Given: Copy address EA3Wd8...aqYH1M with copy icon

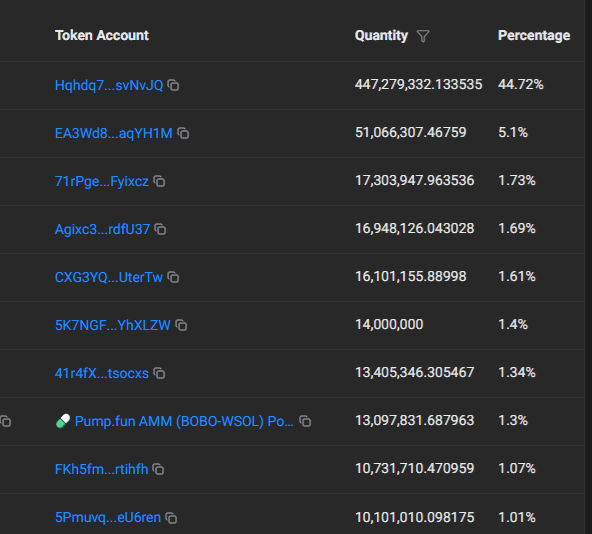Looking at the screenshot, I should tap(183, 133).
